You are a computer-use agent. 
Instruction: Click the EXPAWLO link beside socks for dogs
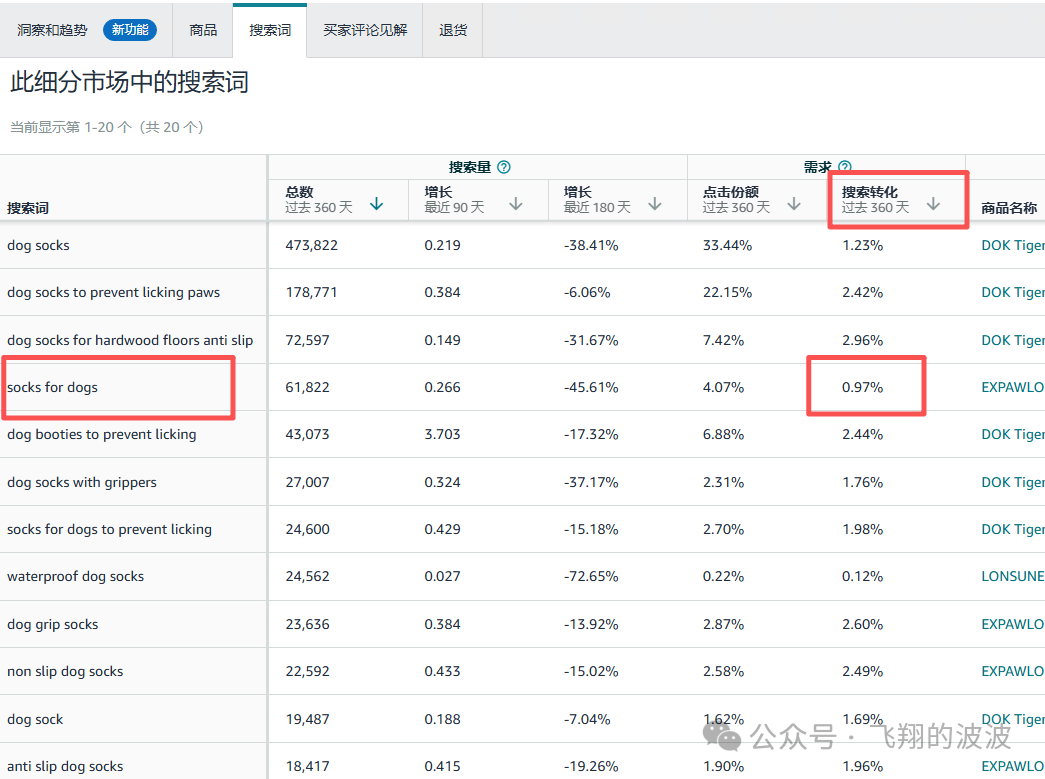point(1015,386)
